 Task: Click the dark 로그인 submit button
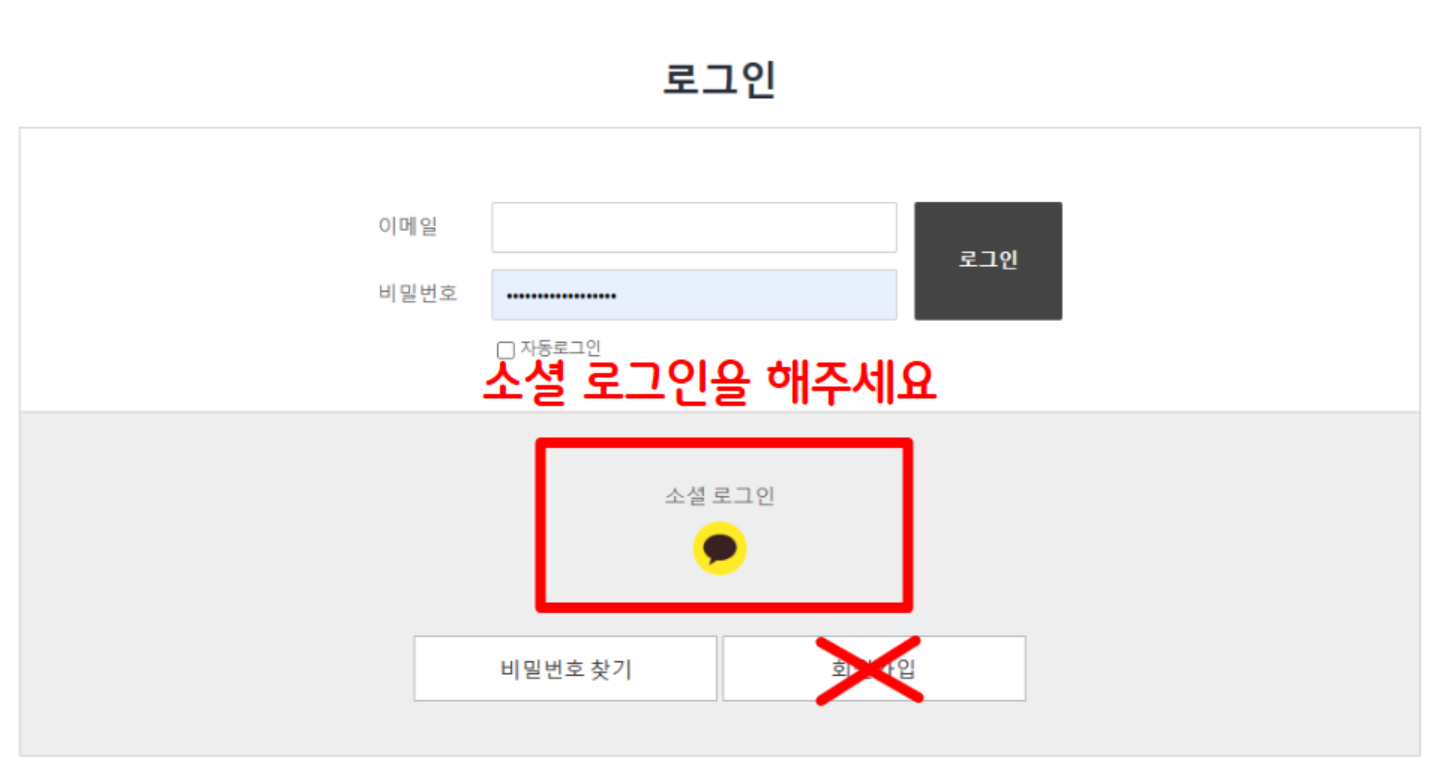click(988, 261)
